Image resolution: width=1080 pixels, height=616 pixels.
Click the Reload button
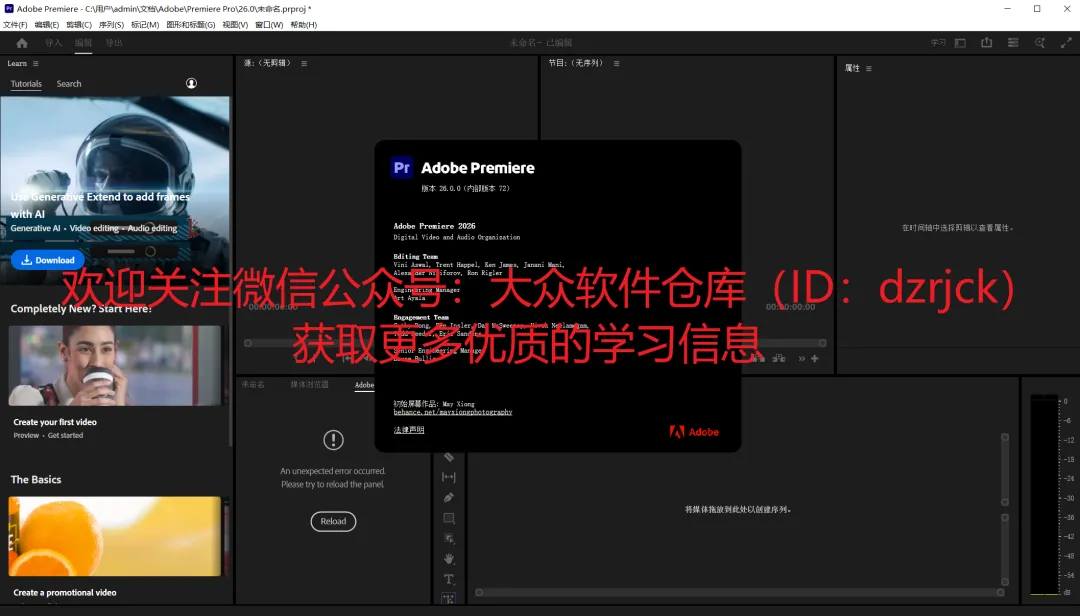coord(333,522)
